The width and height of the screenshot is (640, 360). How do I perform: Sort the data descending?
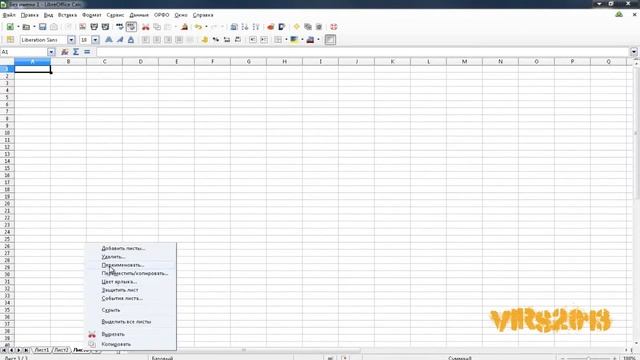coord(256,27)
